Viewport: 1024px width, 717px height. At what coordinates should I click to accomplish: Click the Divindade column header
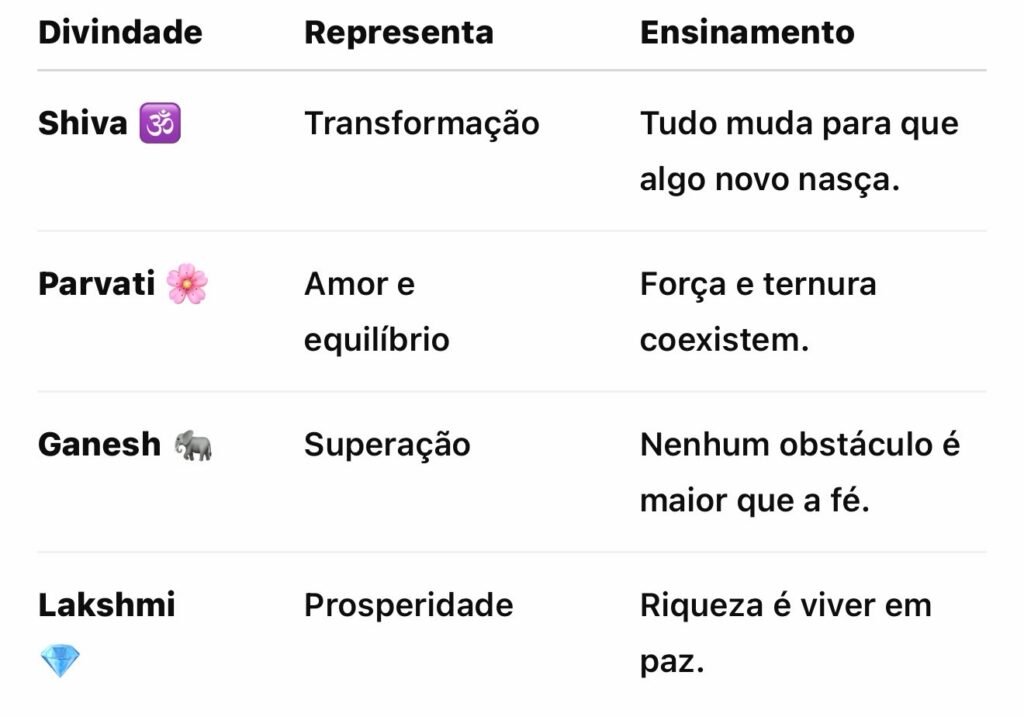point(120,32)
